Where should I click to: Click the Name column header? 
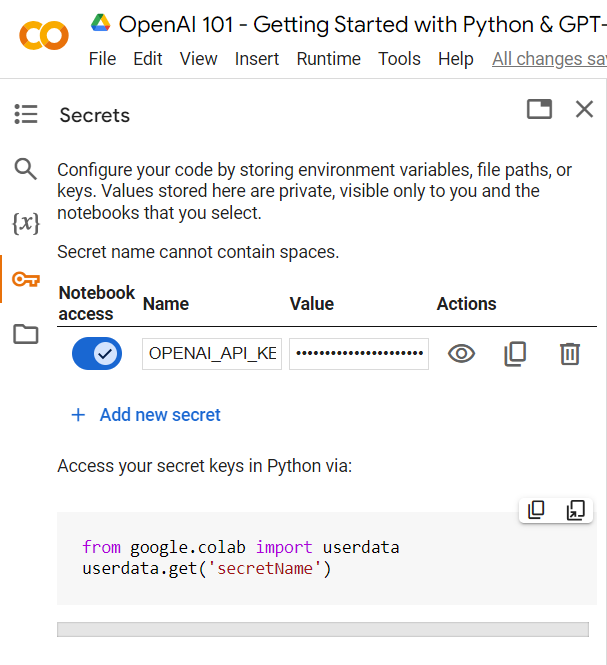[166, 304]
